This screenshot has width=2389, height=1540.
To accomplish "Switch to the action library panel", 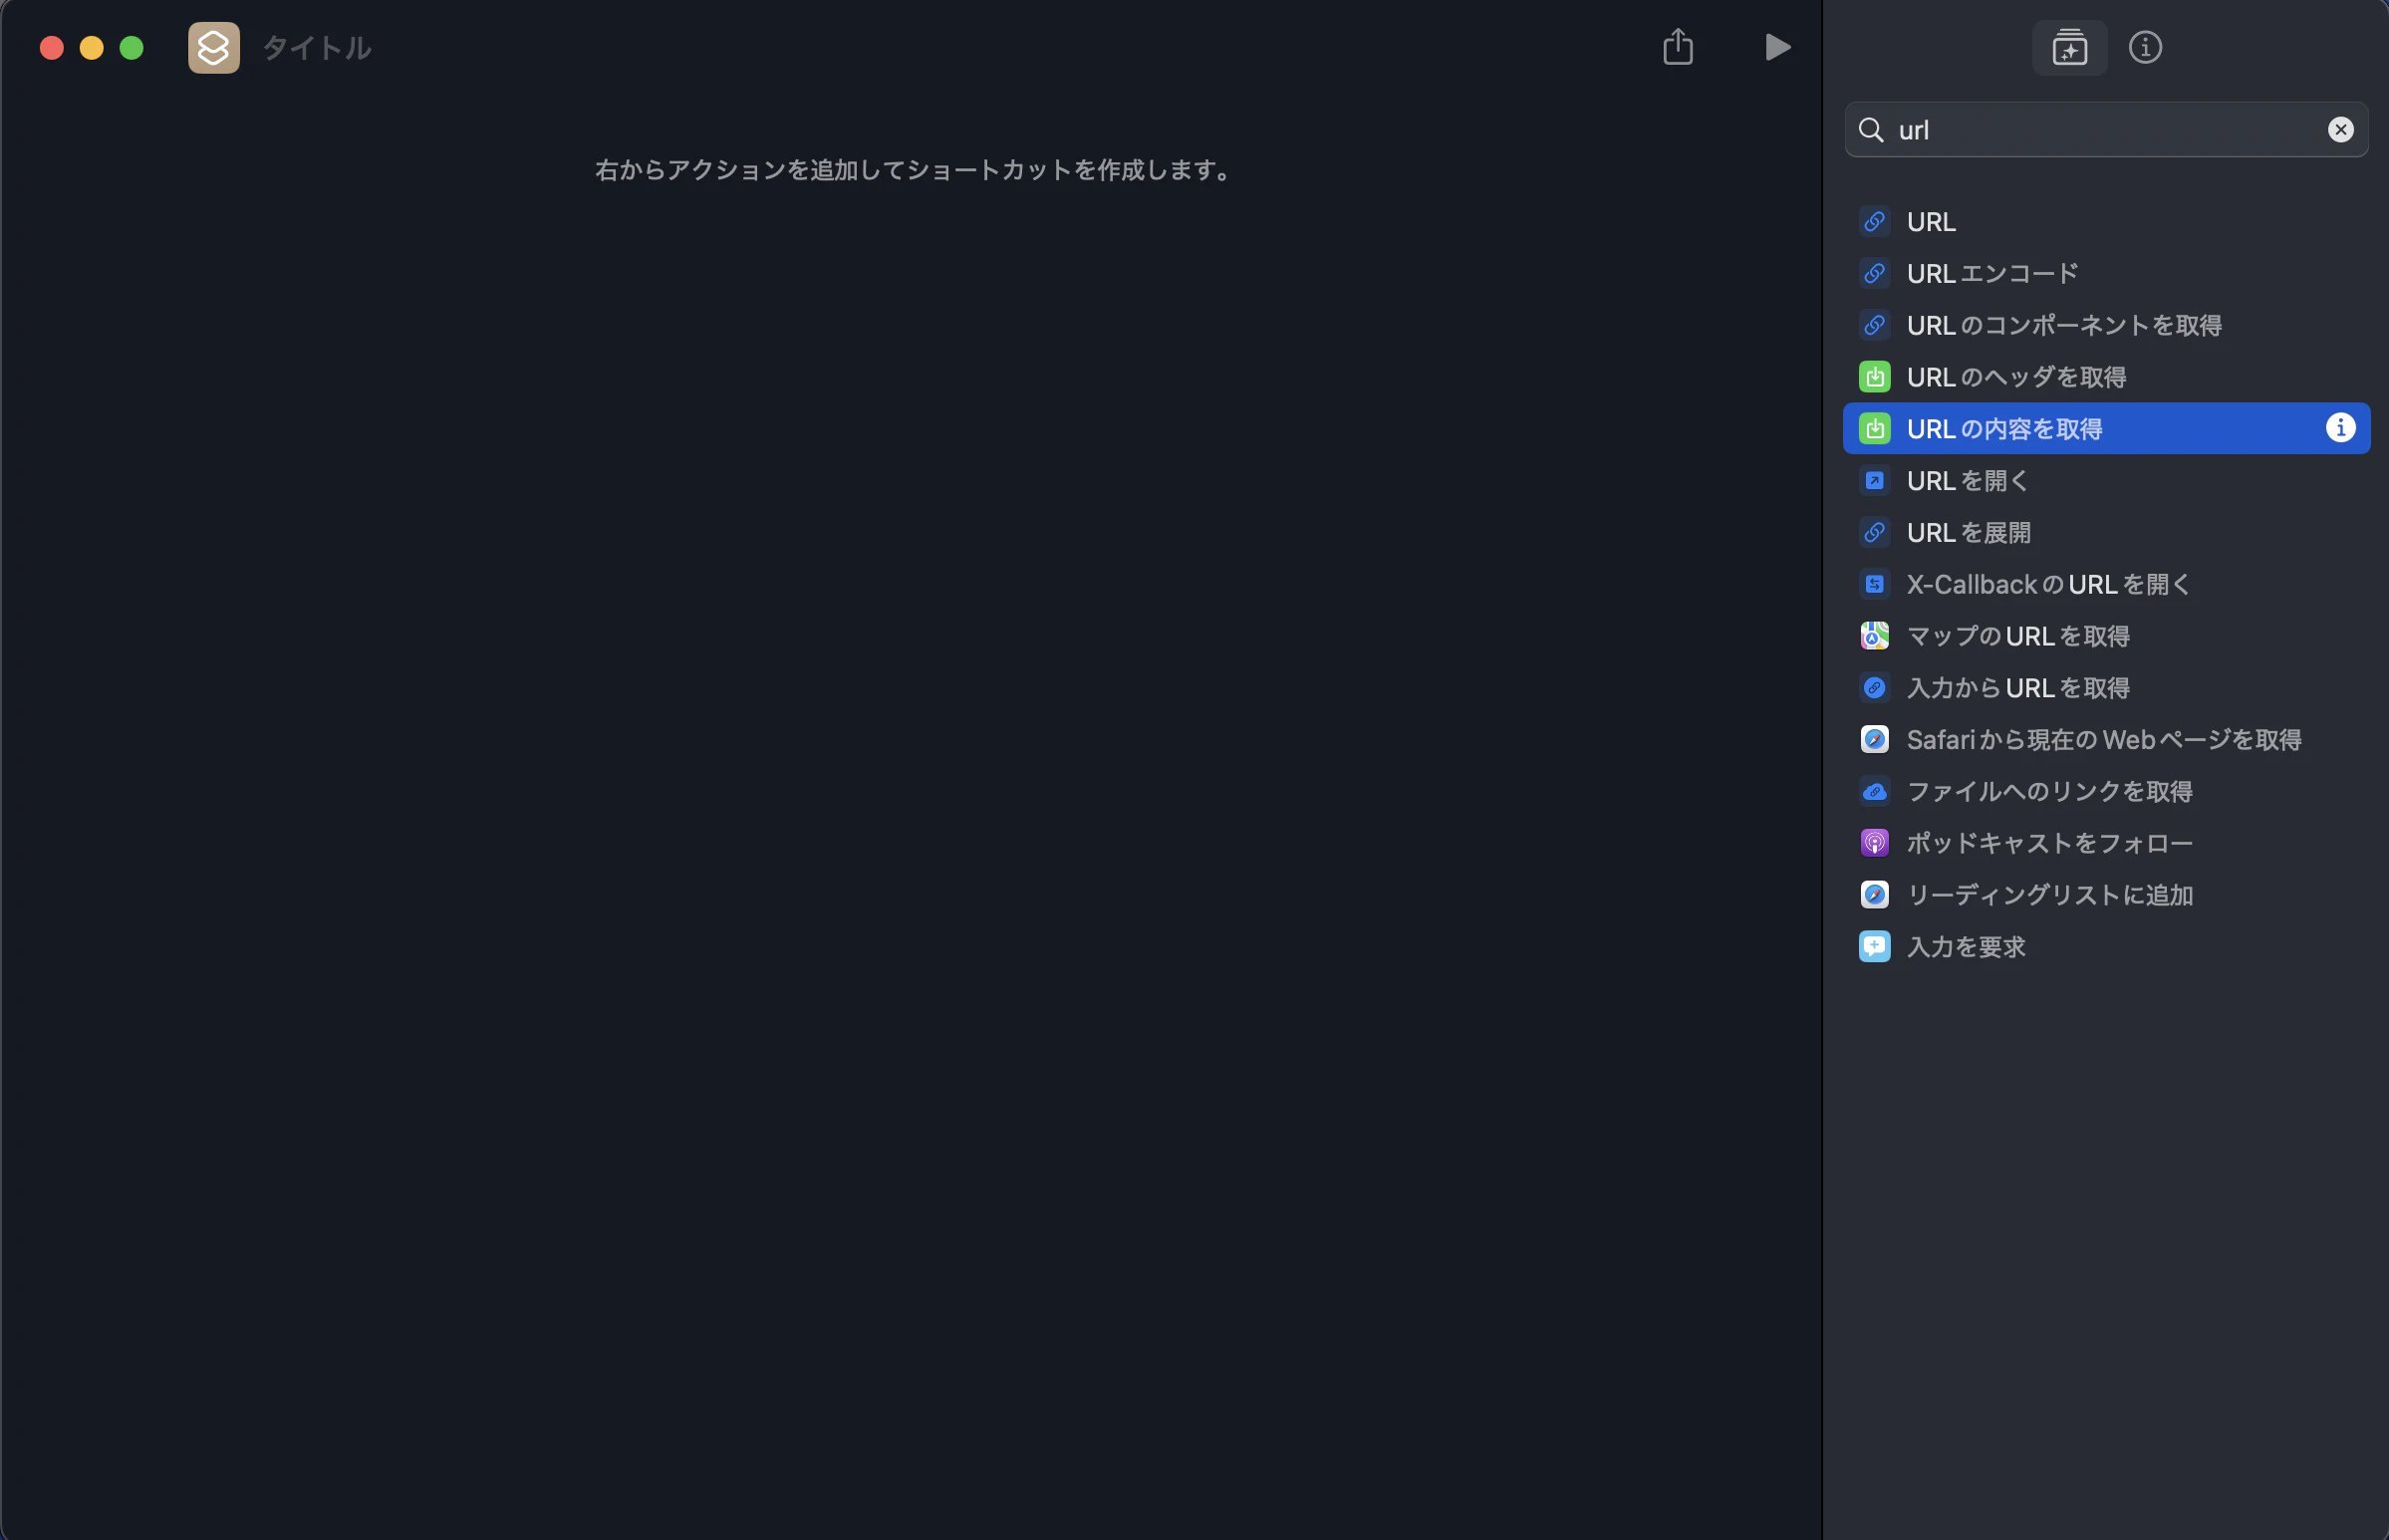I will (2068, 47).
